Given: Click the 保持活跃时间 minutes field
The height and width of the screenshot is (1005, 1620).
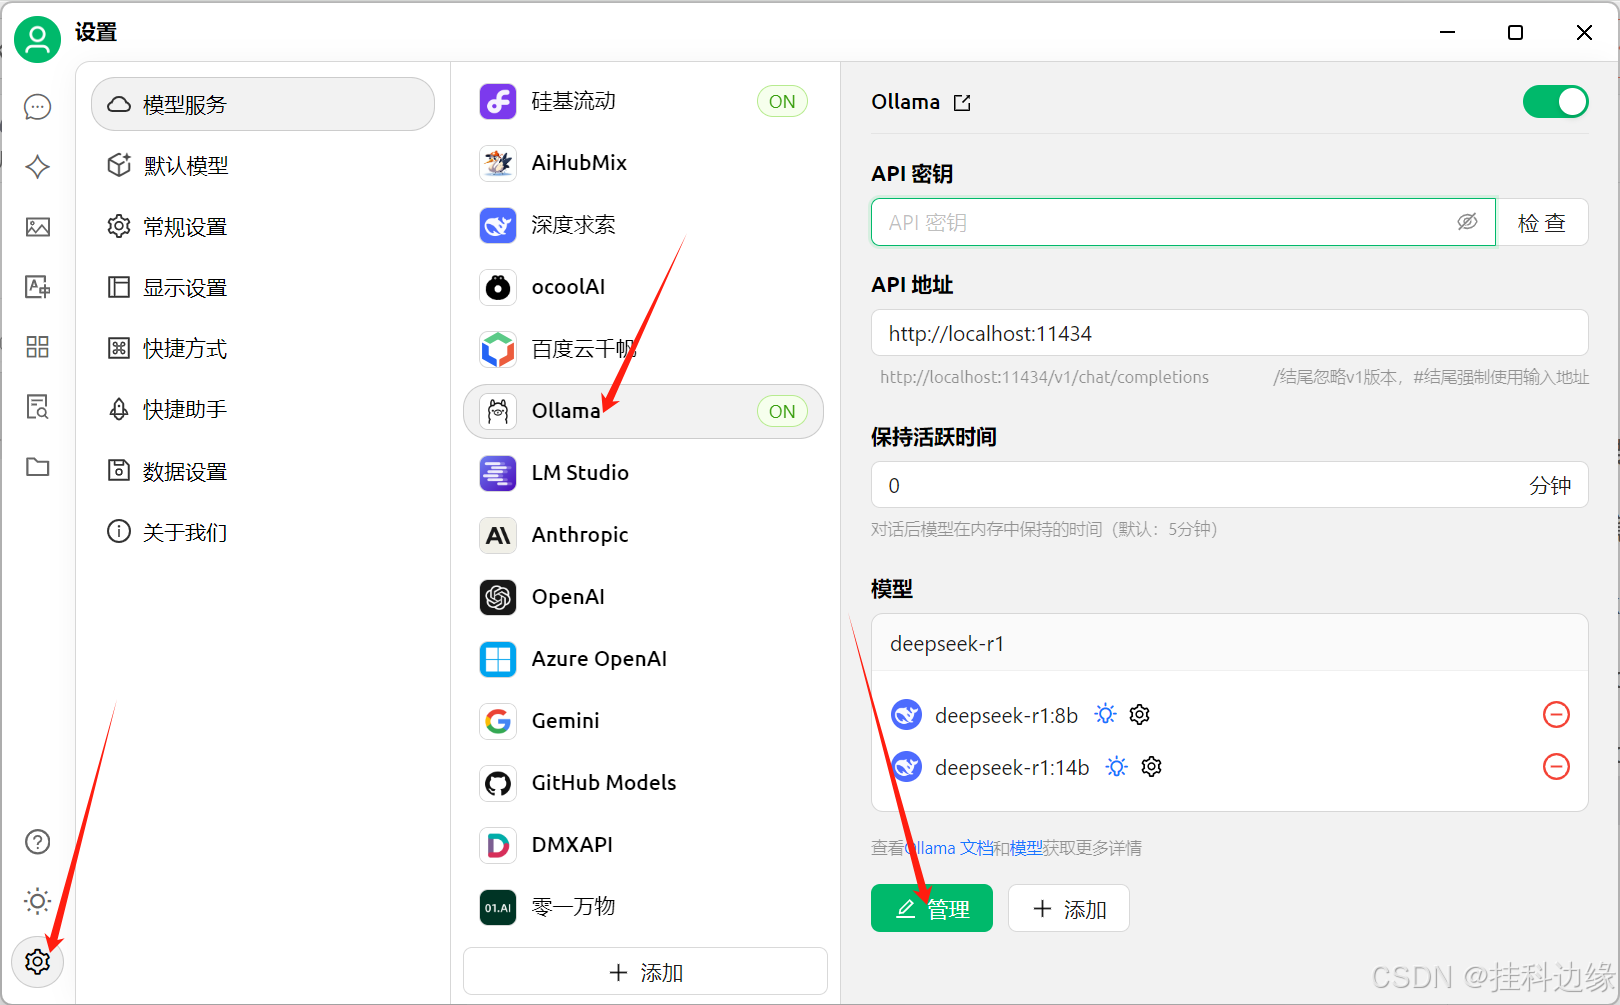Looking at the screenshot, I should click(x=1229, y=485).
